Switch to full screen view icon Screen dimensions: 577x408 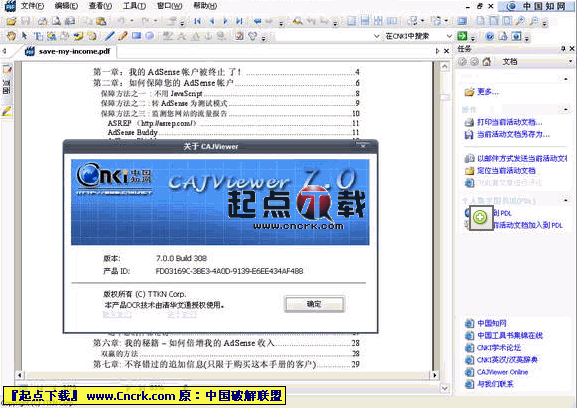pyautogui.click(x=462, y=21)
